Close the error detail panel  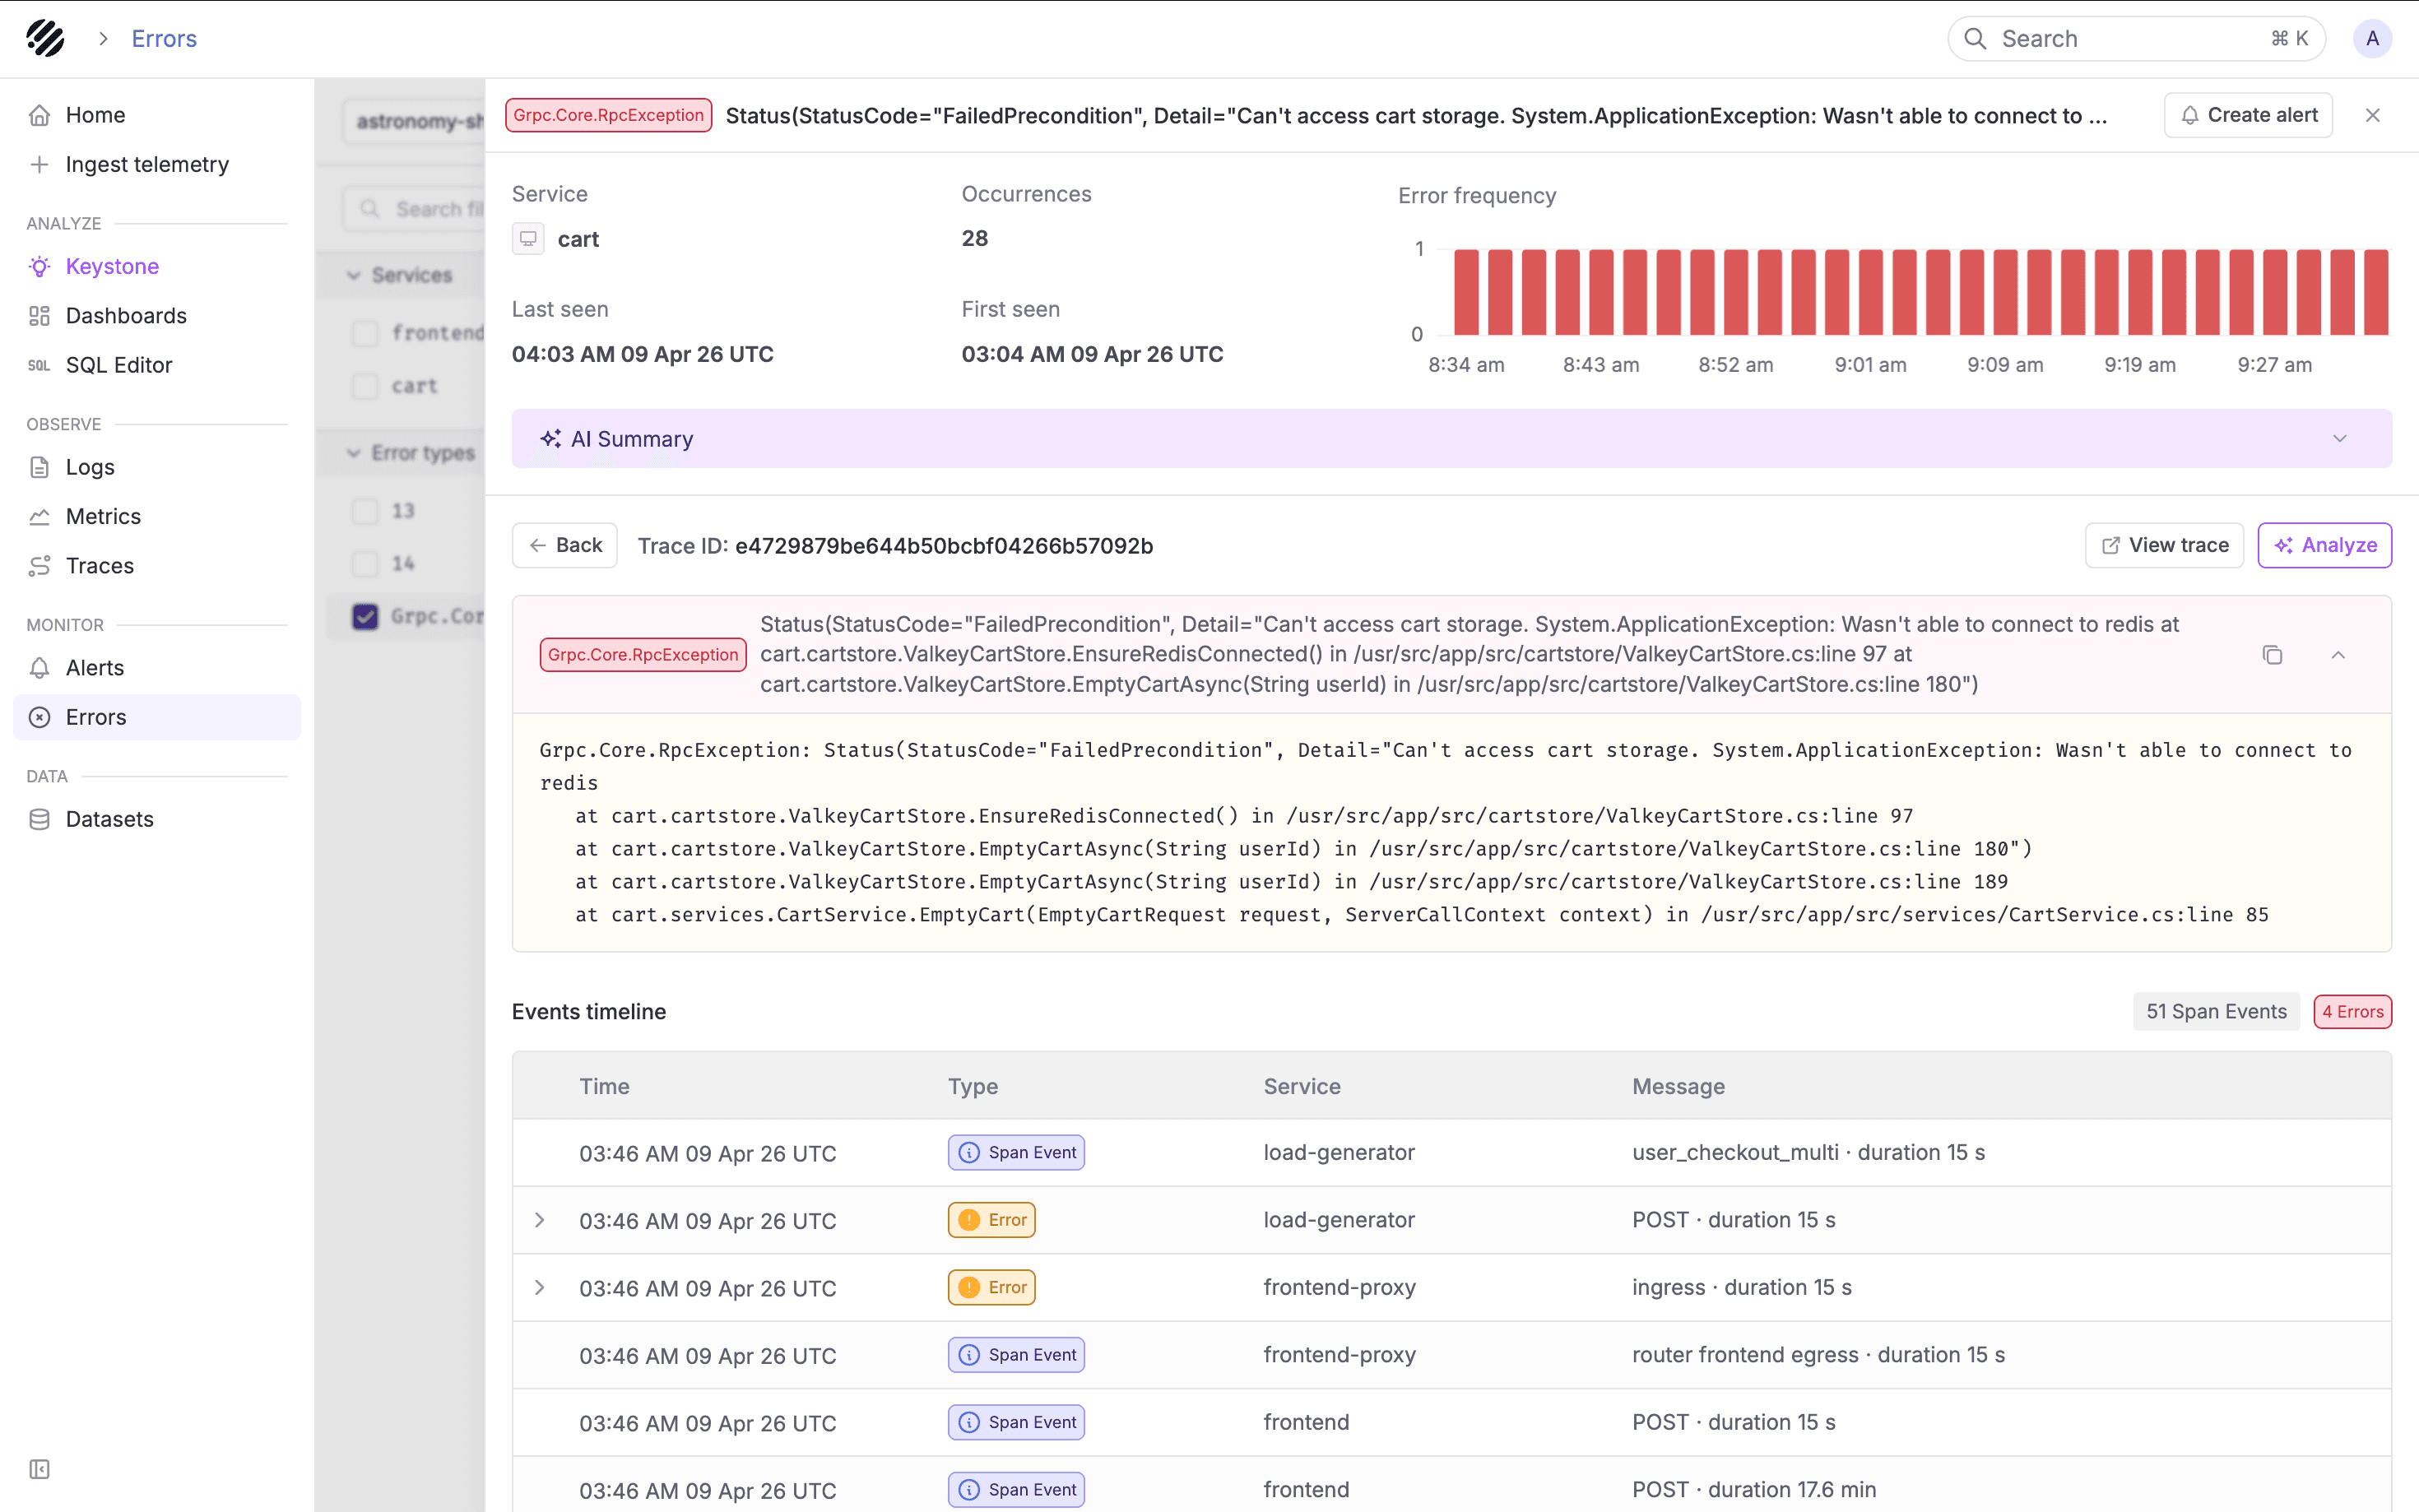click(2372, 115)
